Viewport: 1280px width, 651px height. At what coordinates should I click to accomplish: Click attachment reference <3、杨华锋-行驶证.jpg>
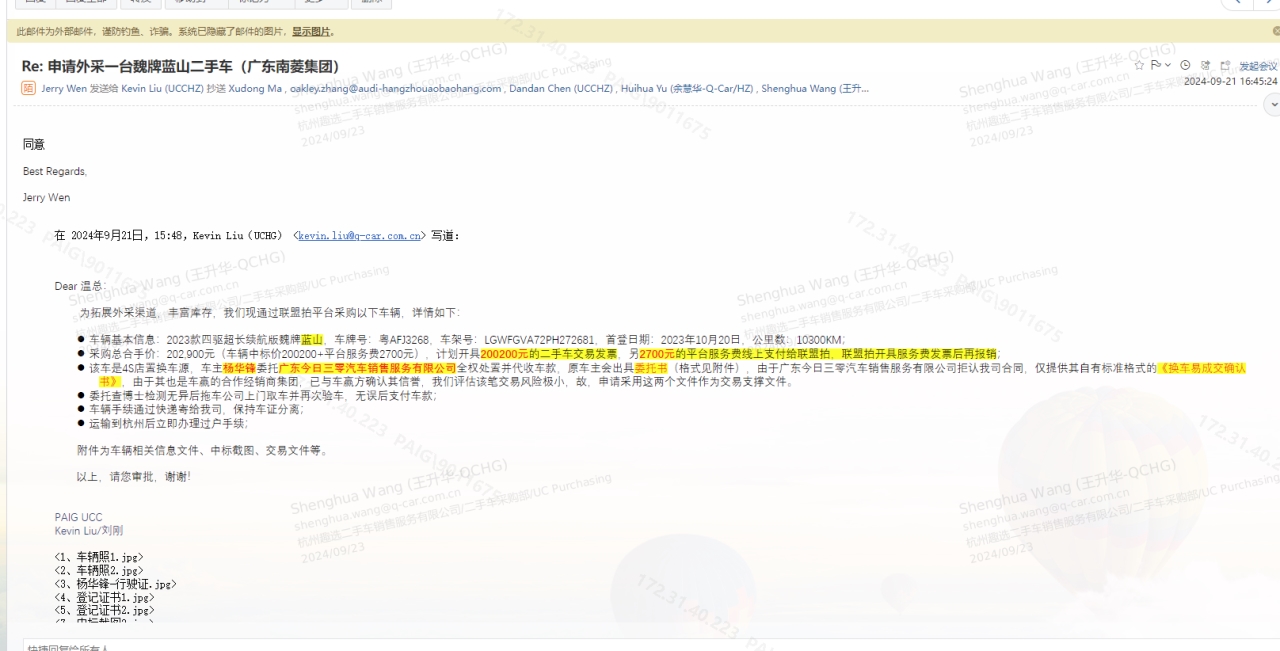pos(116,583)
